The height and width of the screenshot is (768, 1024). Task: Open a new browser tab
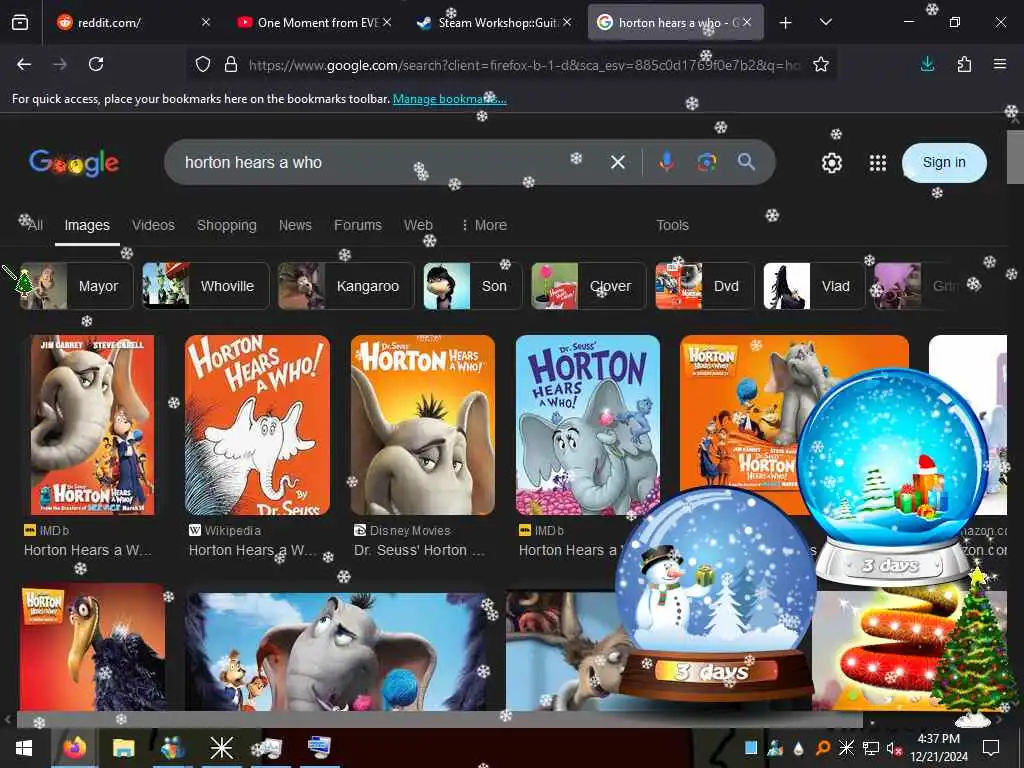[x=786, y=23]
